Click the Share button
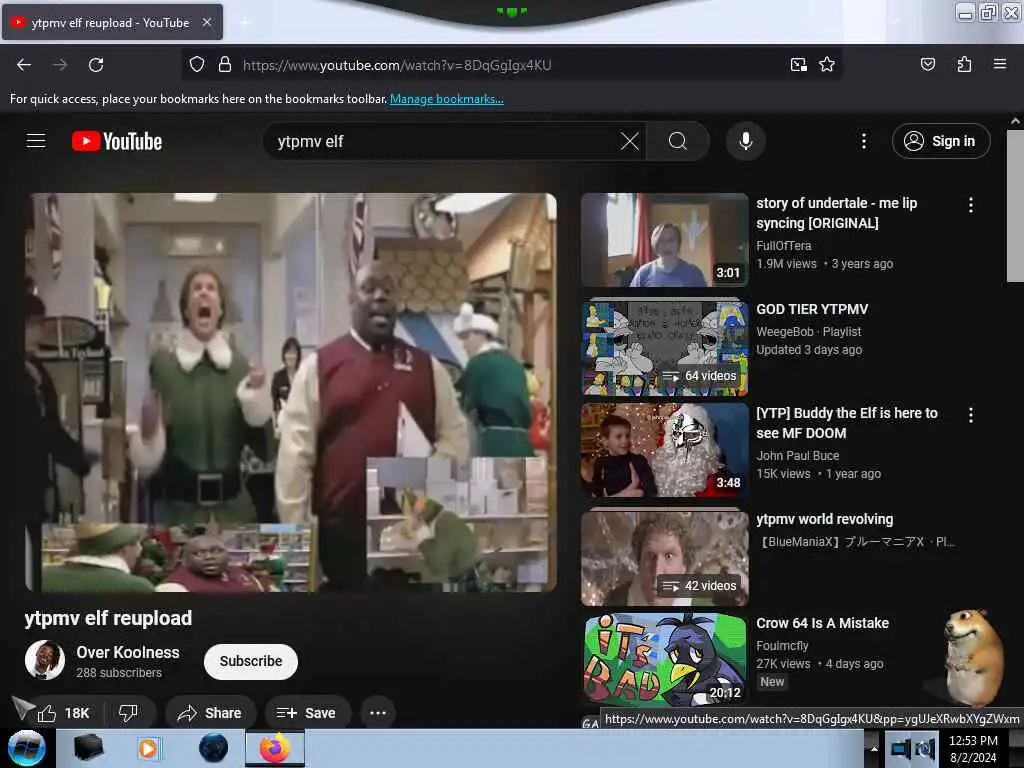1024x768 pixels. [210, 713]
